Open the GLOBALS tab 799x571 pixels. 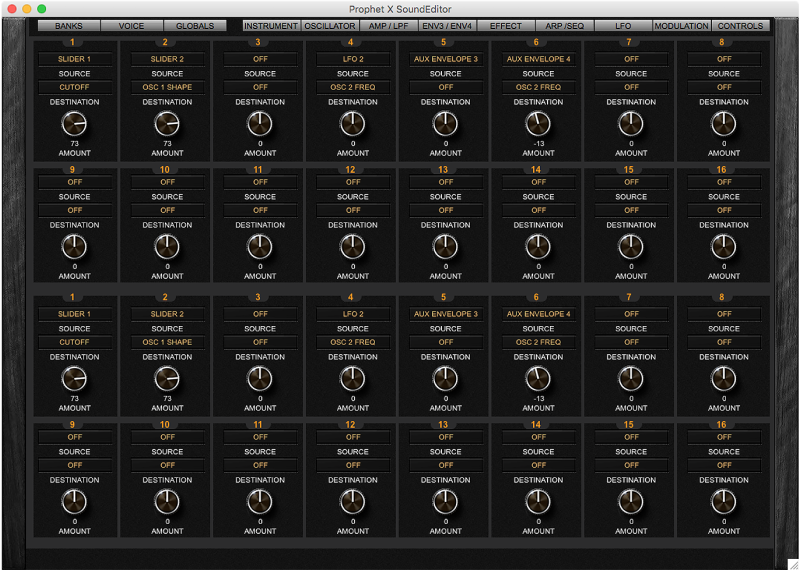coord(195,26)
